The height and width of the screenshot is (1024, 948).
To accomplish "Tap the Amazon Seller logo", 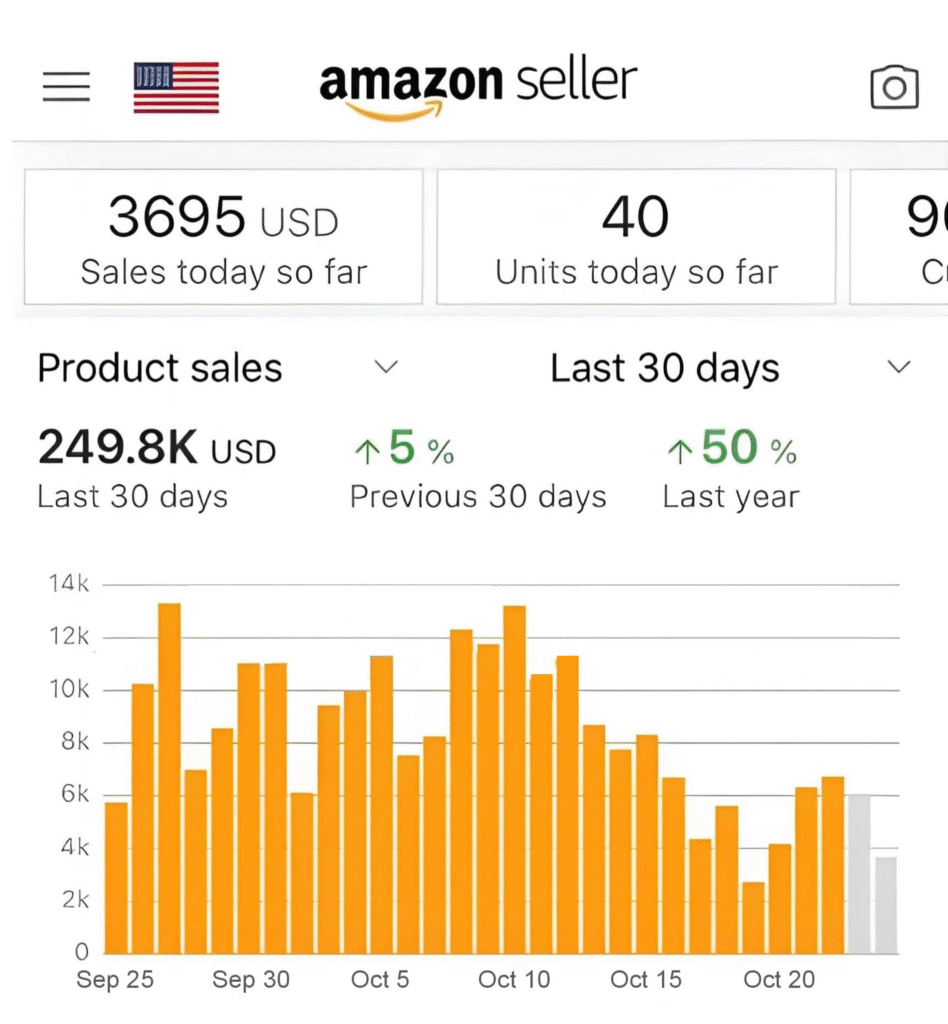I will 478,86.
